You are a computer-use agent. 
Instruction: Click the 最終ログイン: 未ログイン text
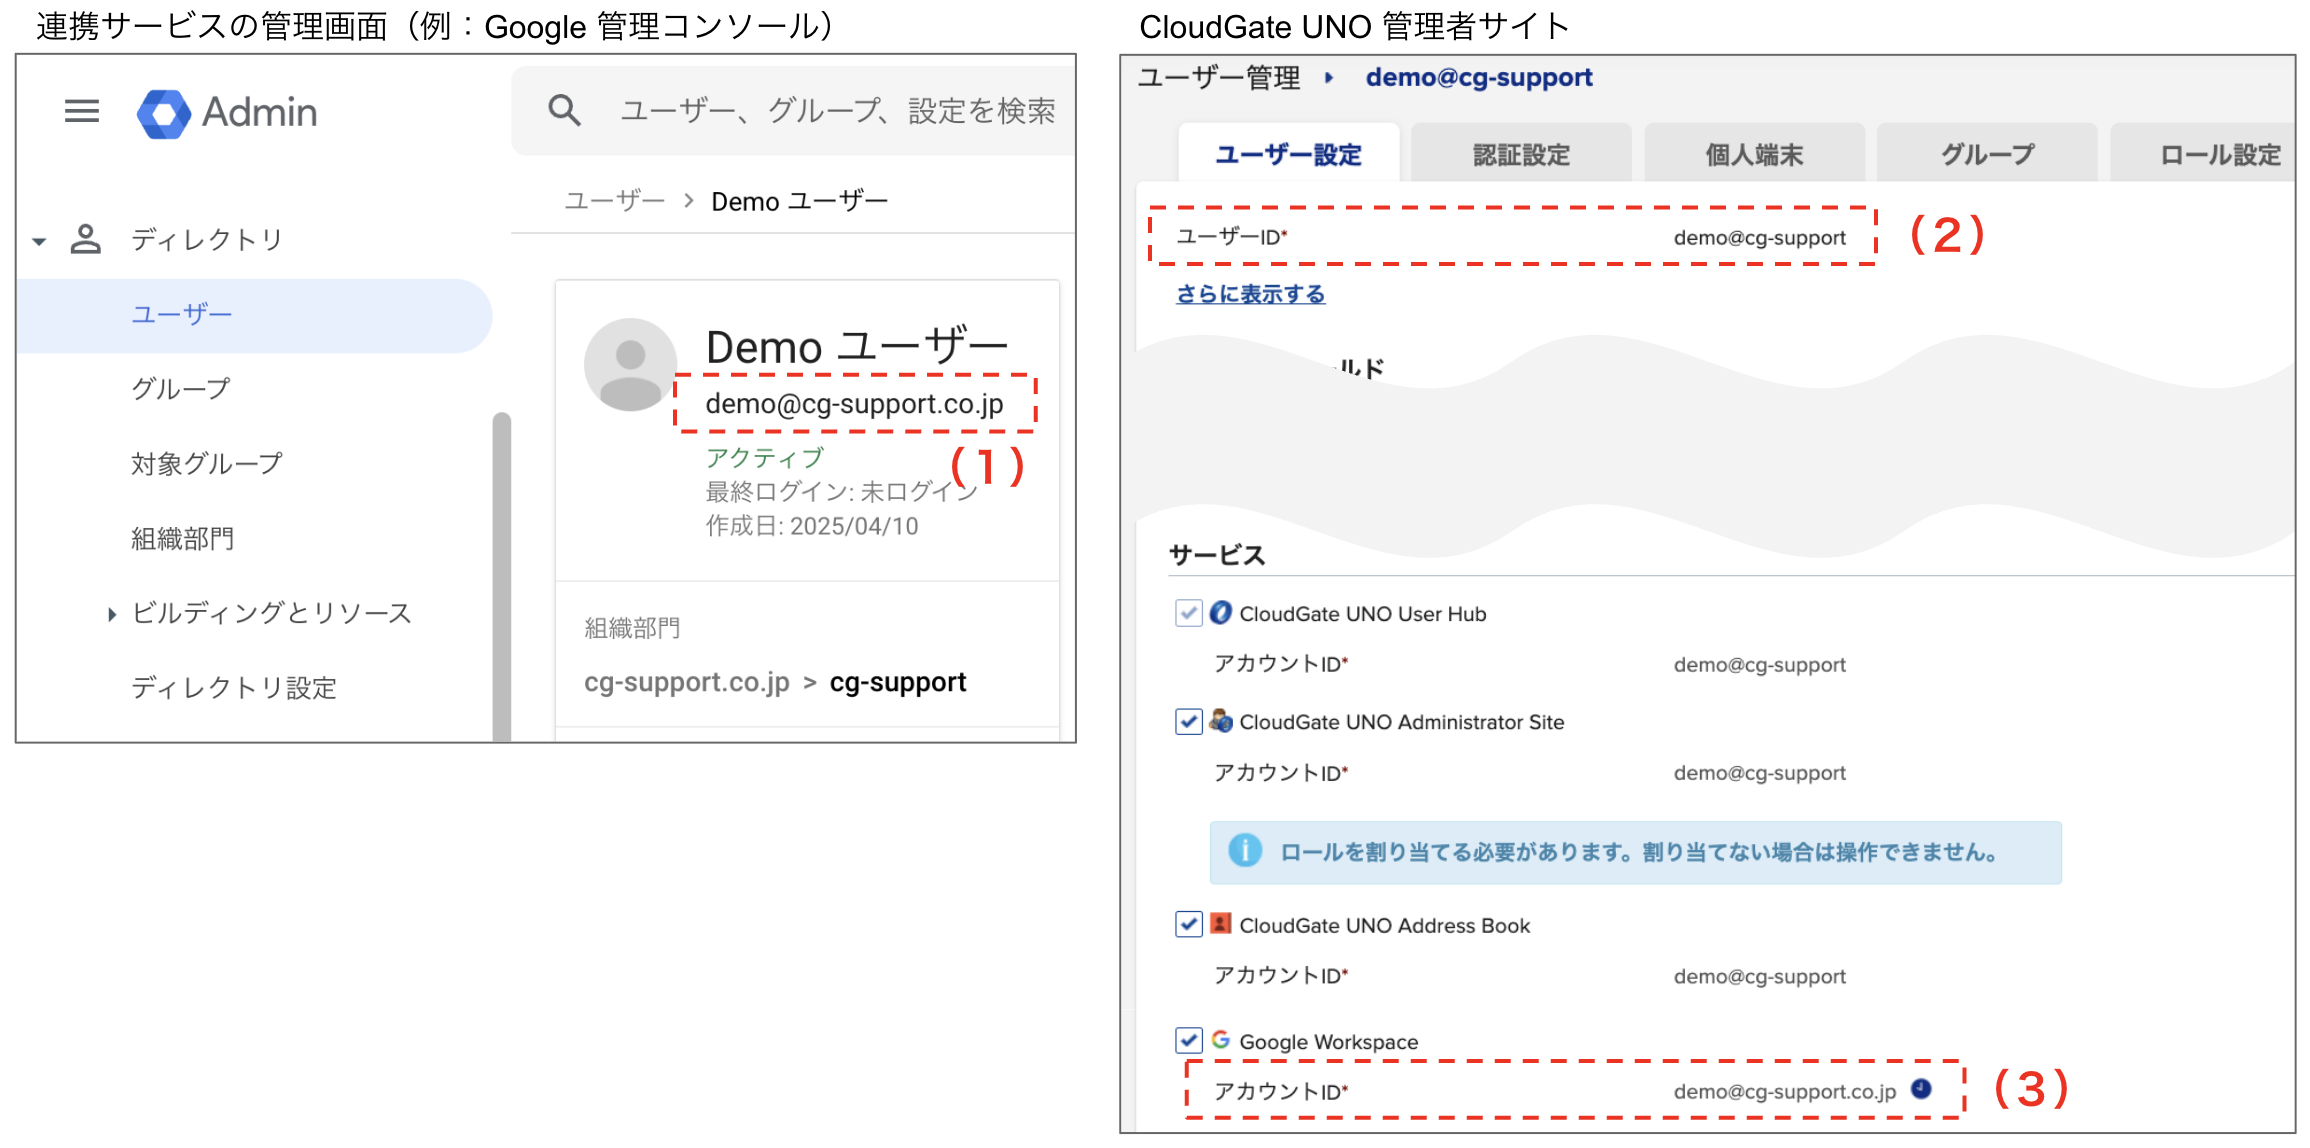[841, 491]
